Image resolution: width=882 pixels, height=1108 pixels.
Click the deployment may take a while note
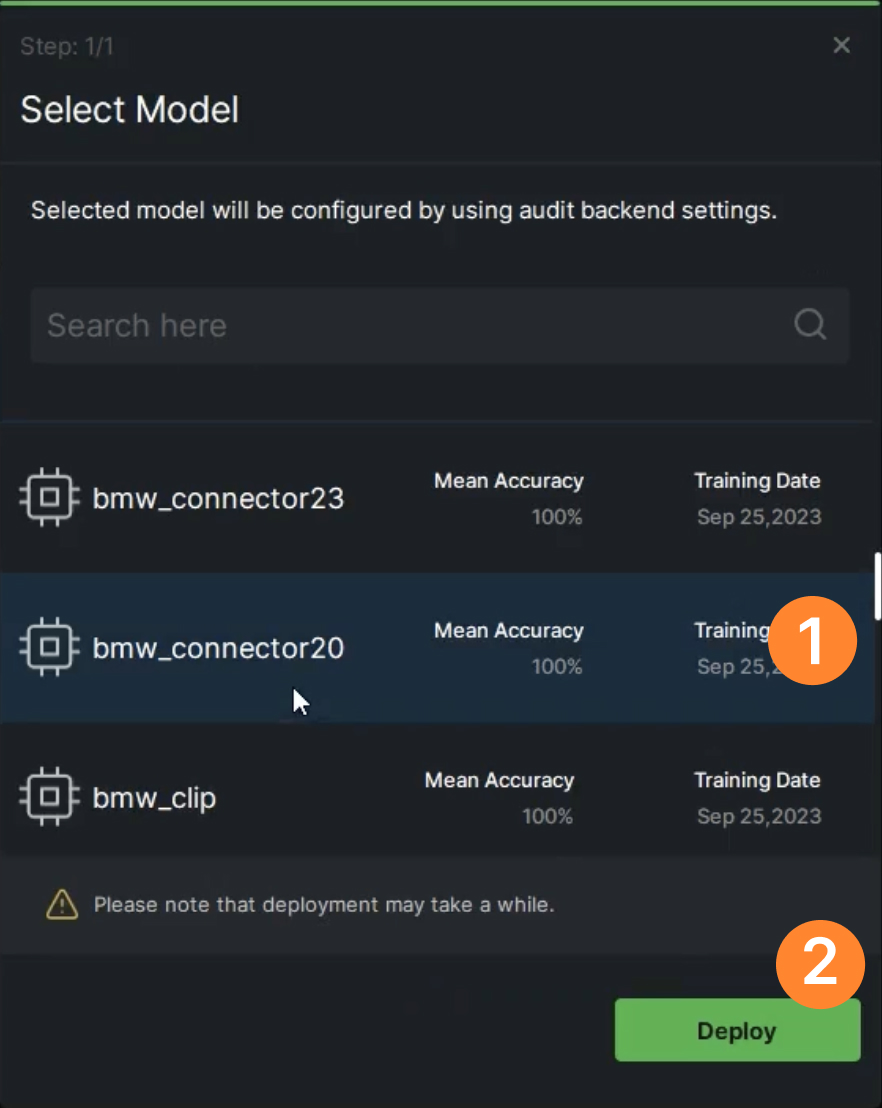(324, 904)
